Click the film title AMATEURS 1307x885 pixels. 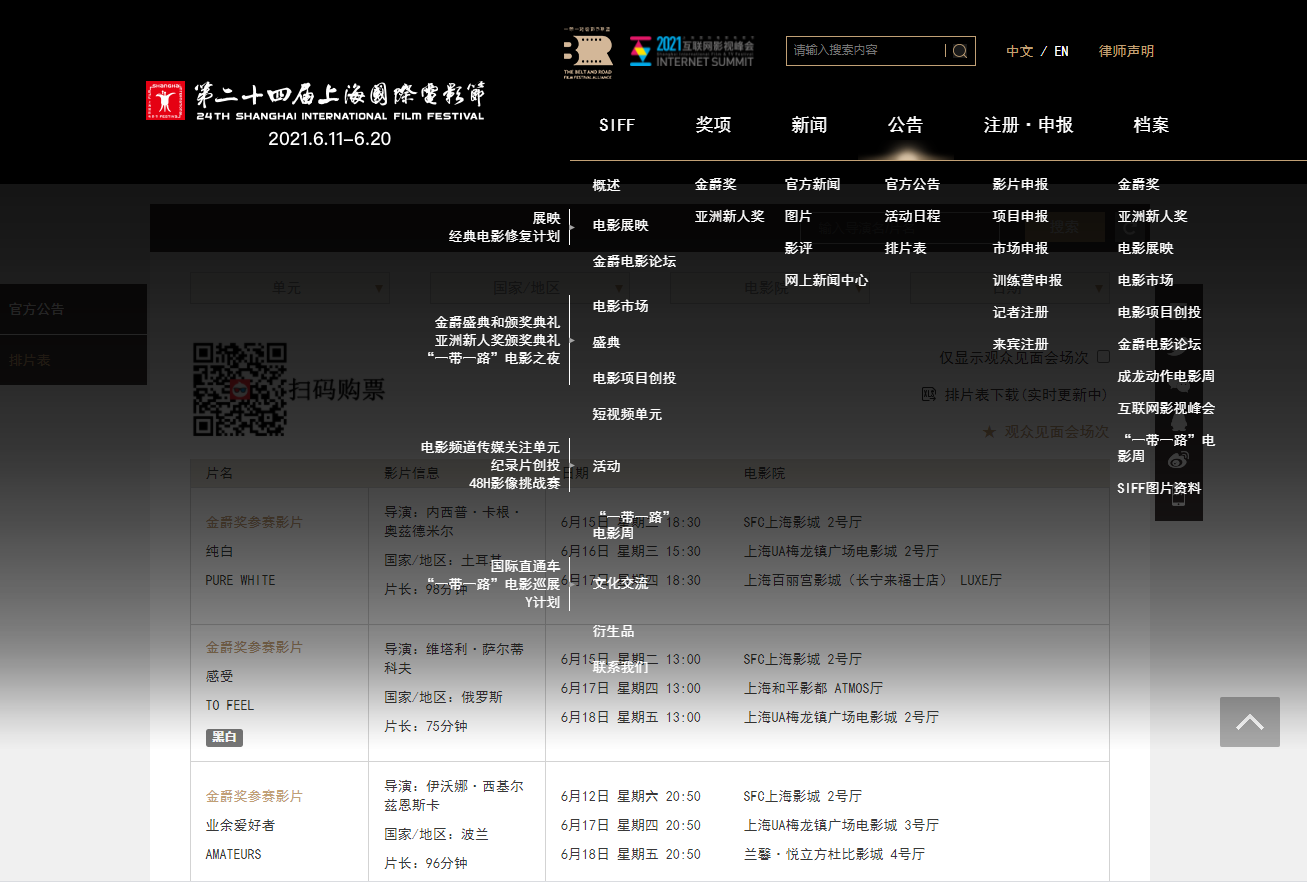click(233, 854)
